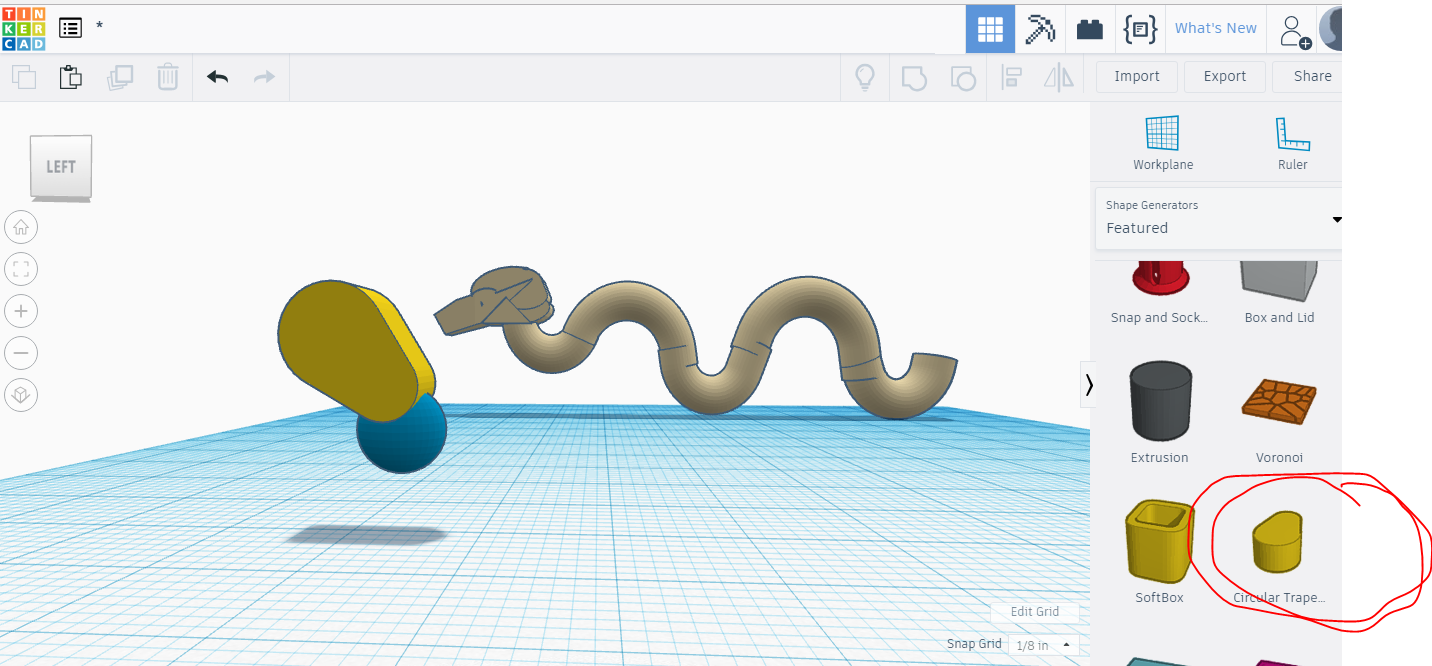
Task: Redo the last undone action
Action: click(264, 77)
